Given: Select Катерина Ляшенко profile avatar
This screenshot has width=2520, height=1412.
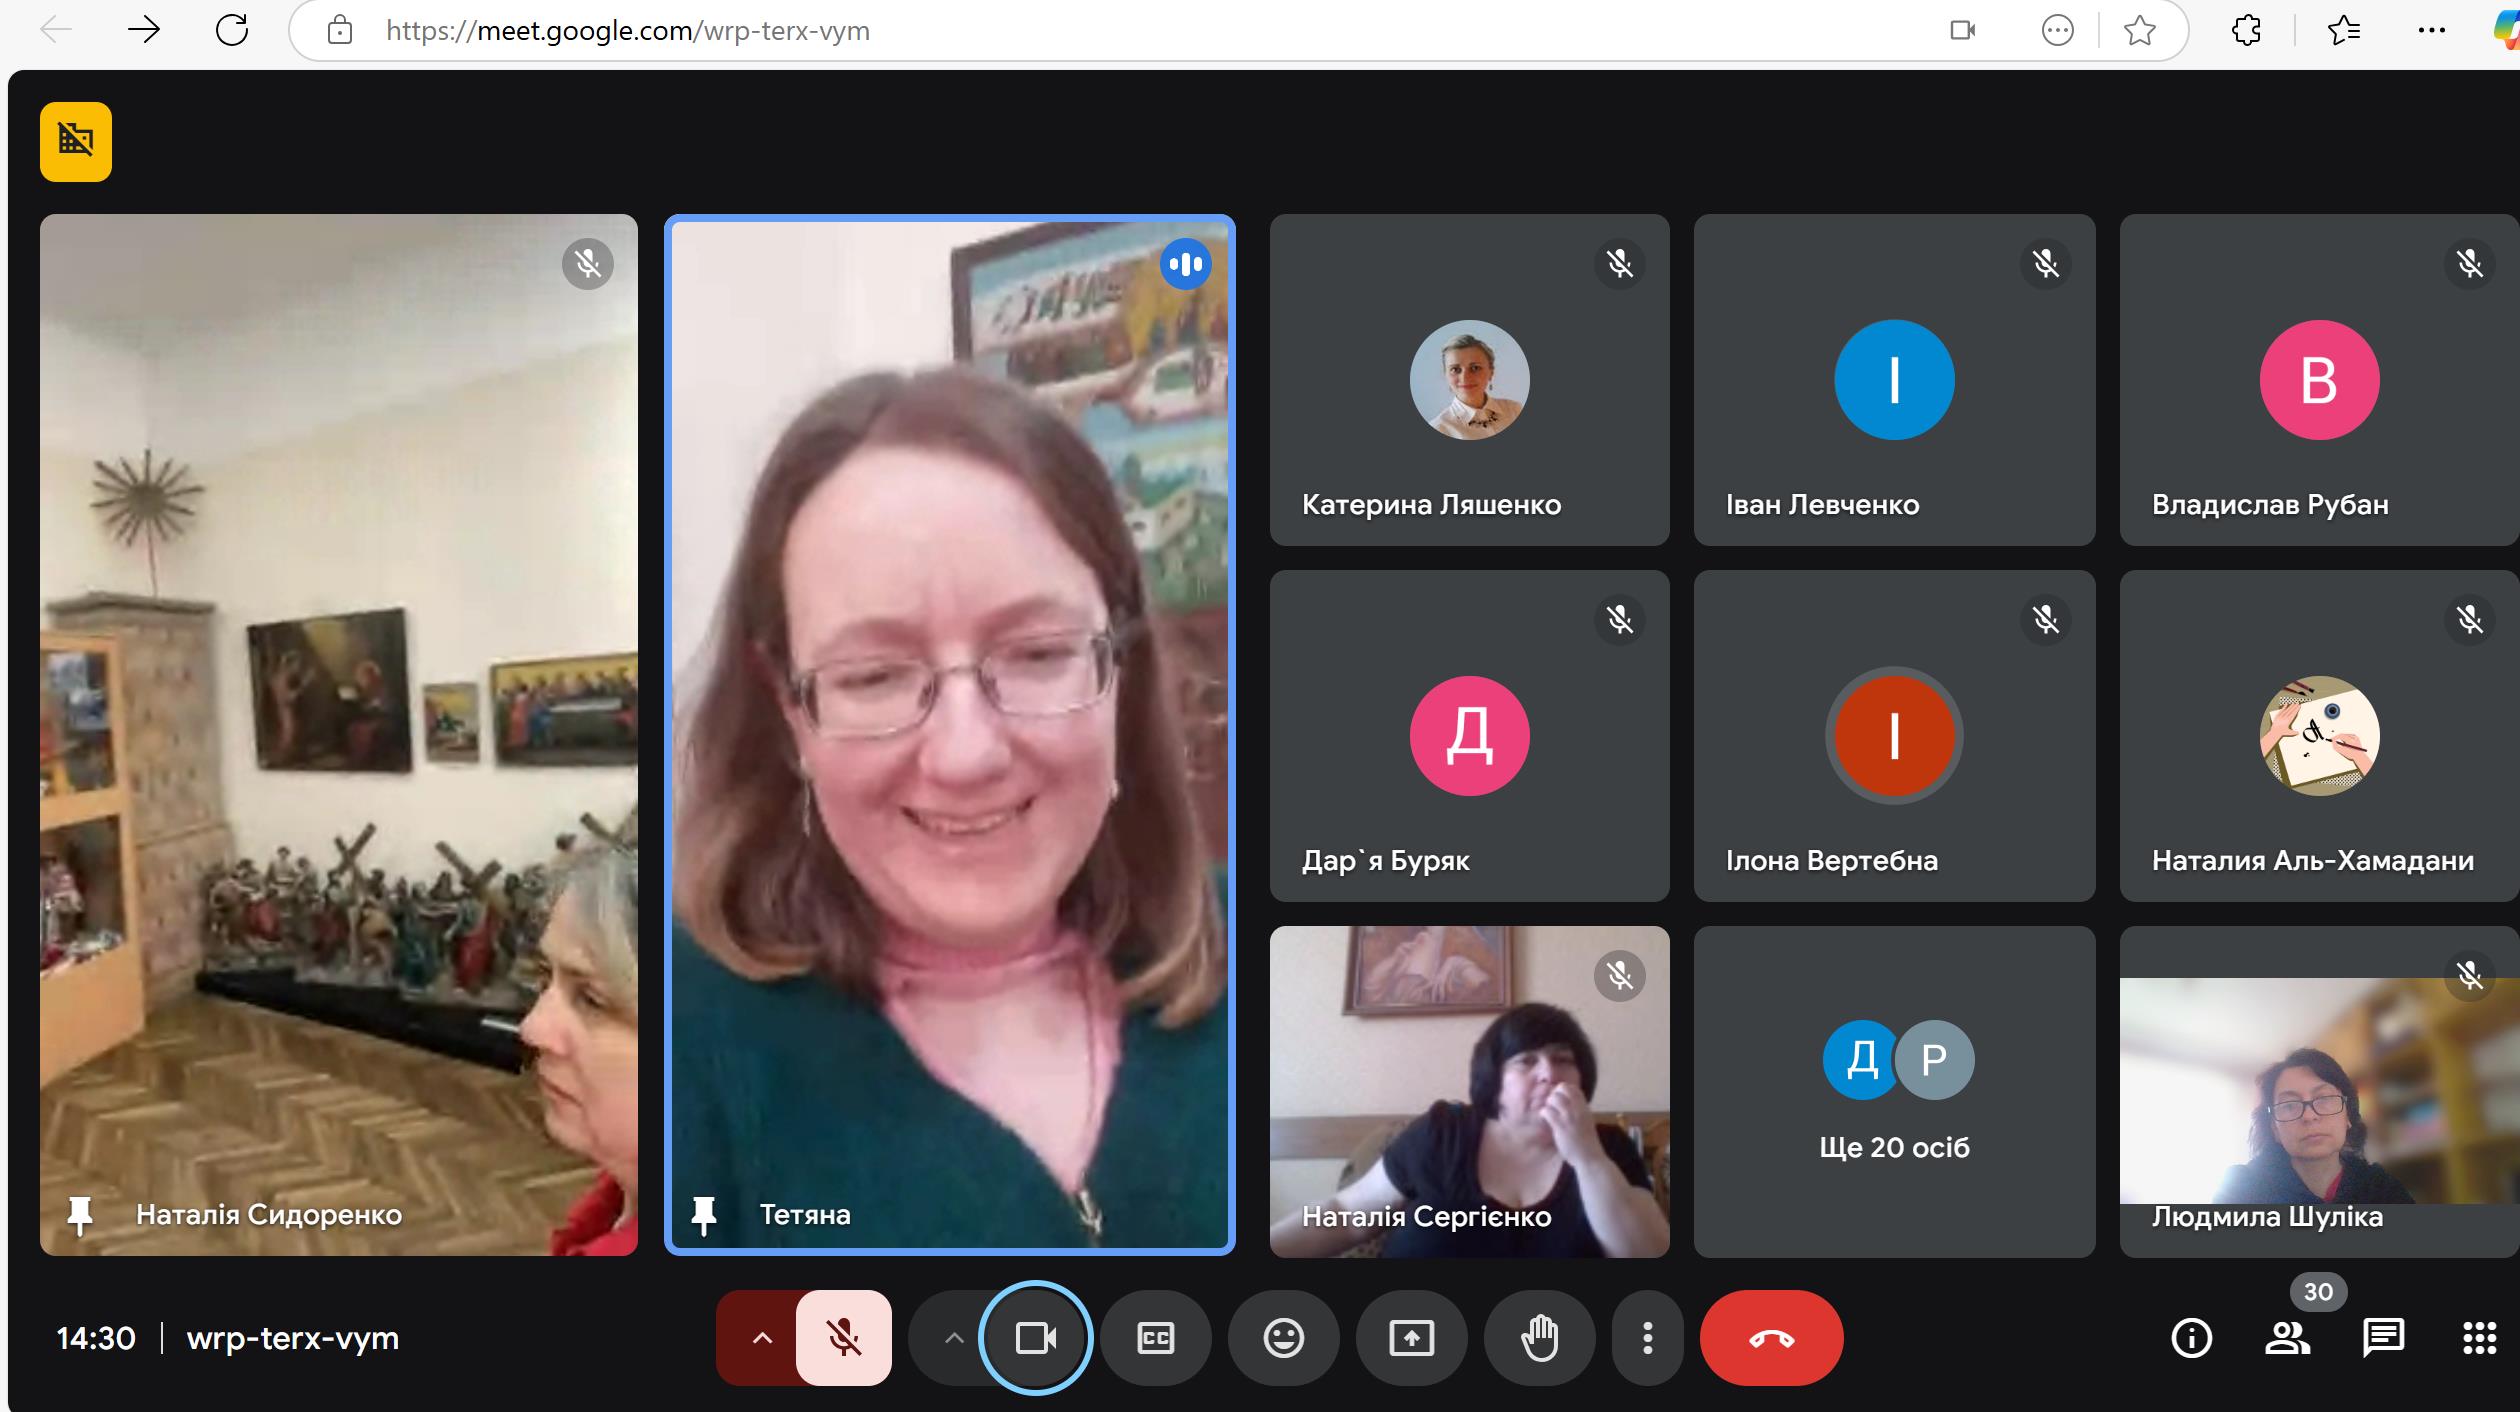Looking at the screenshot, I should [x=1469, y=380].
